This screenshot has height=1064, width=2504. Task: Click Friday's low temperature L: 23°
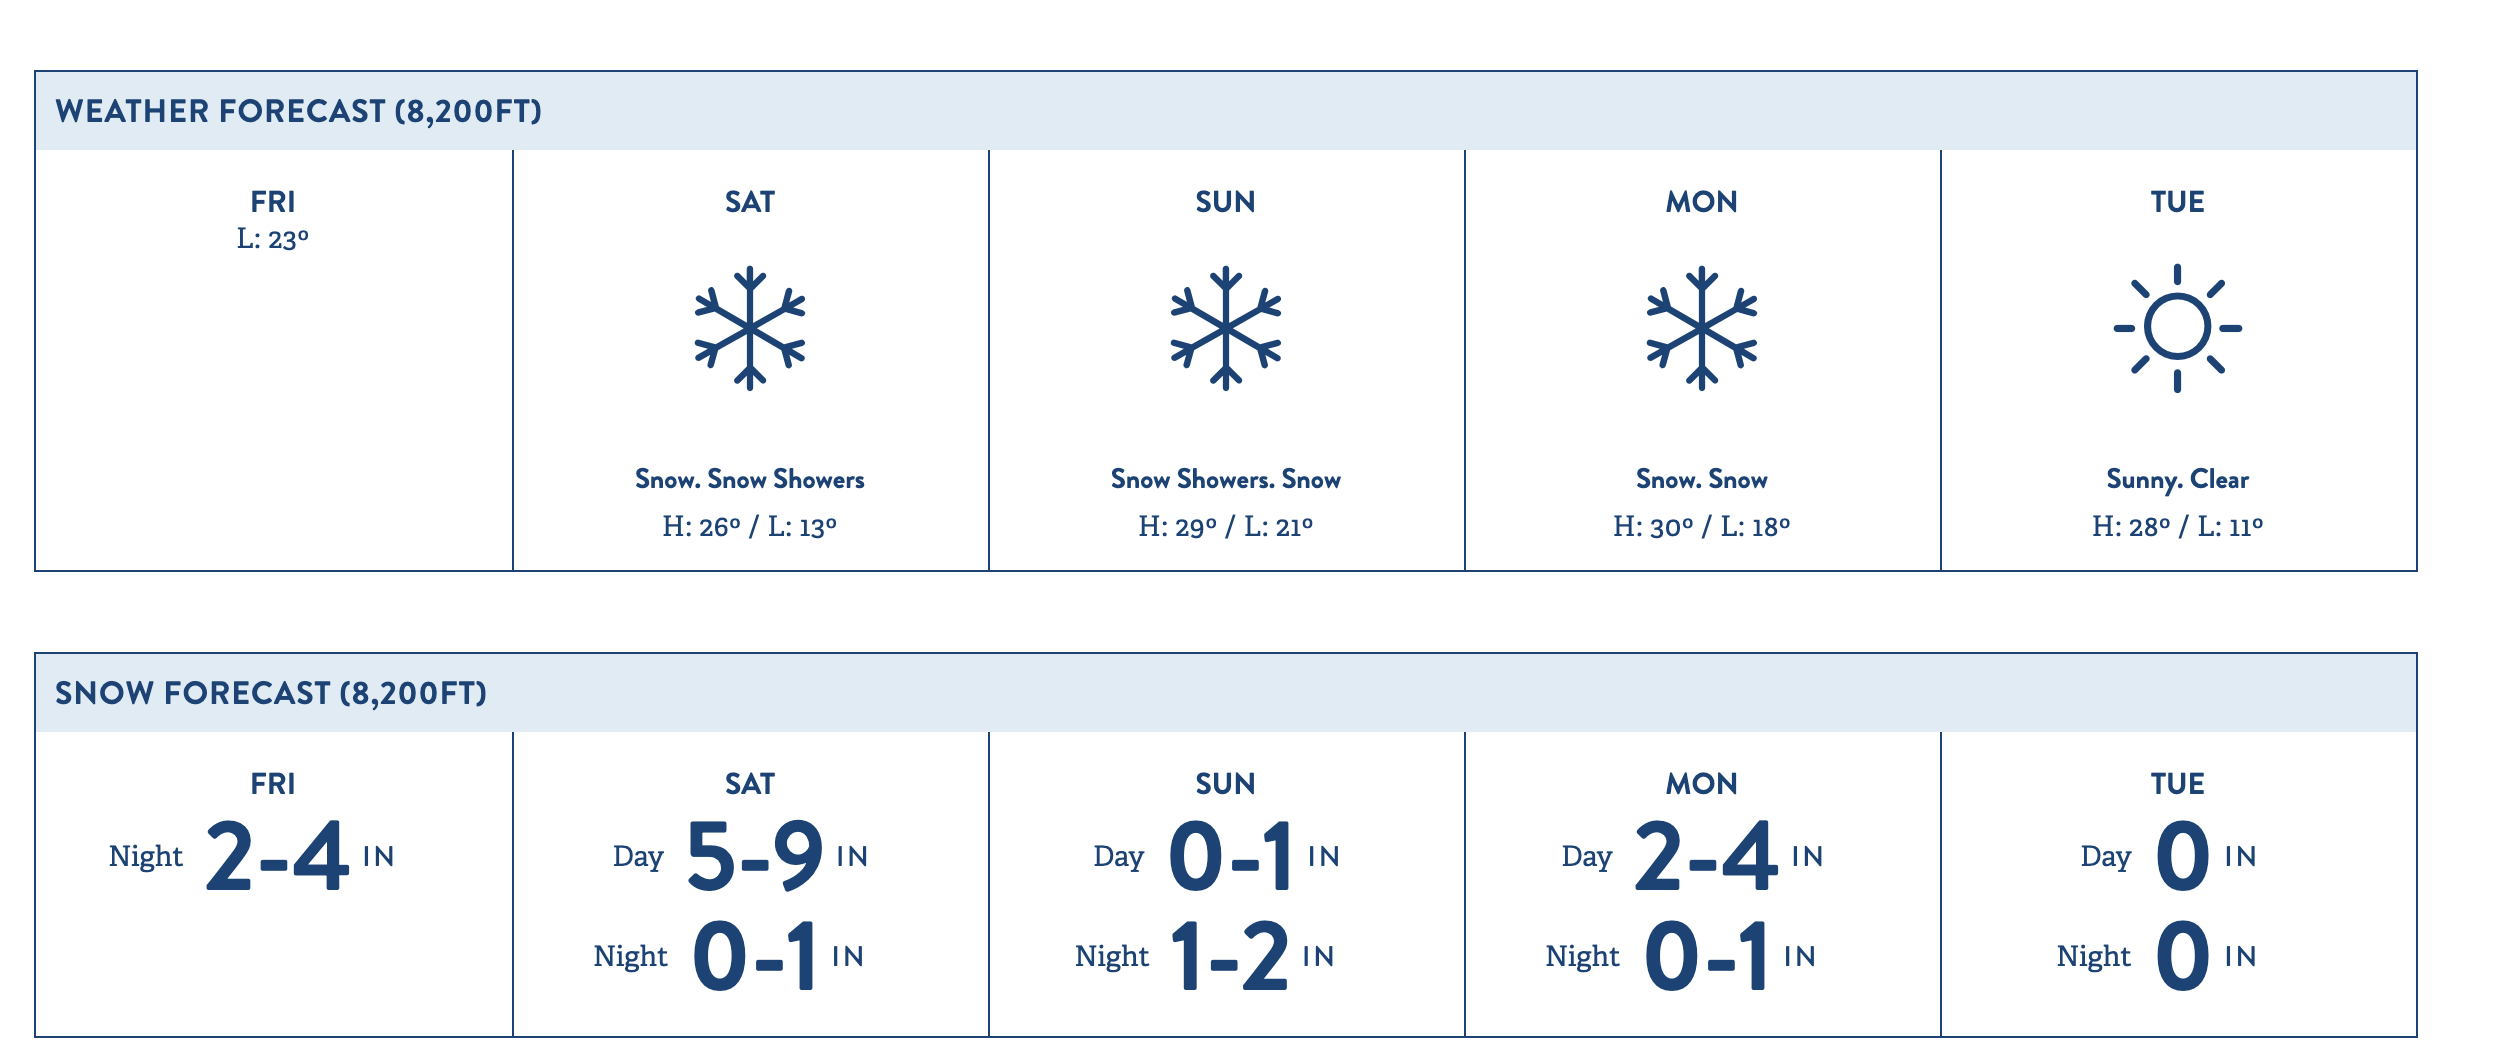[x=273, y=240]
